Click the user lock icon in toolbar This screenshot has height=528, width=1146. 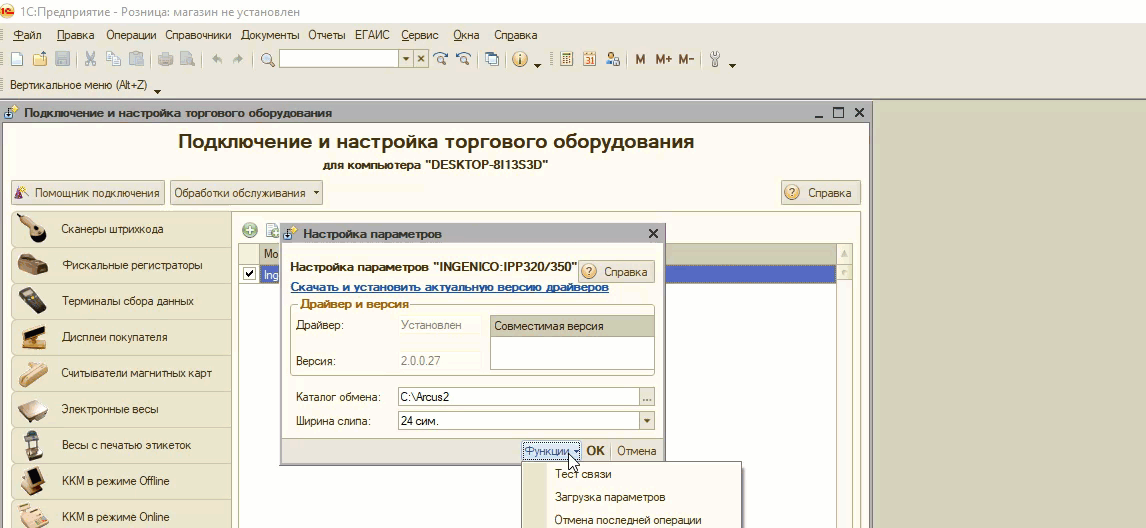coord(612,60)
